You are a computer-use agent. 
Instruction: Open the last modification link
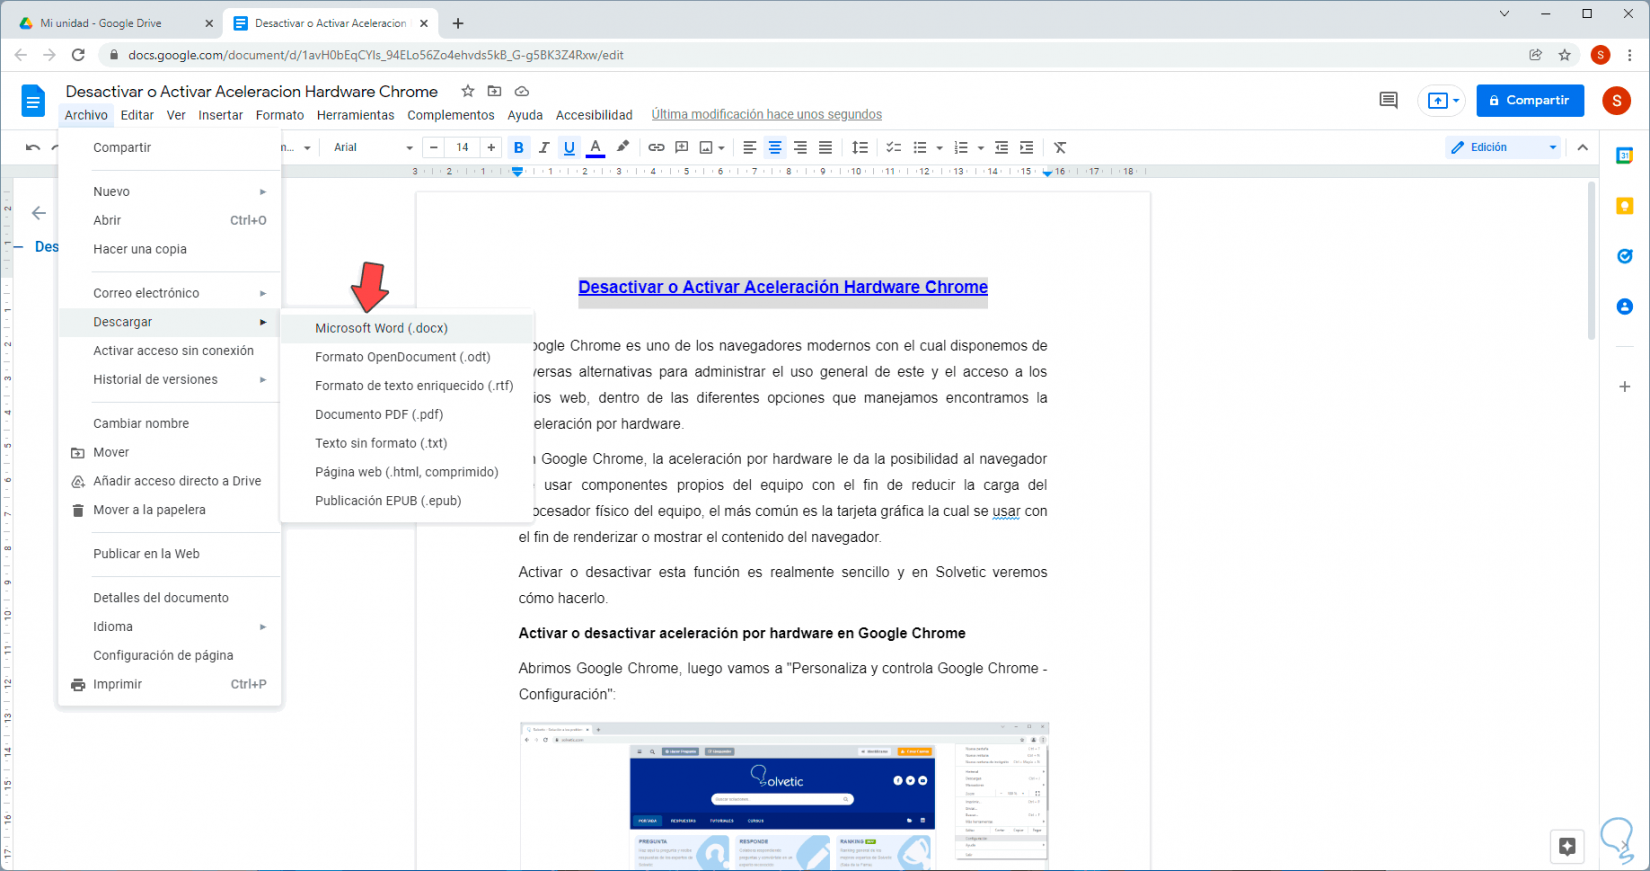[x=767, y=115]
